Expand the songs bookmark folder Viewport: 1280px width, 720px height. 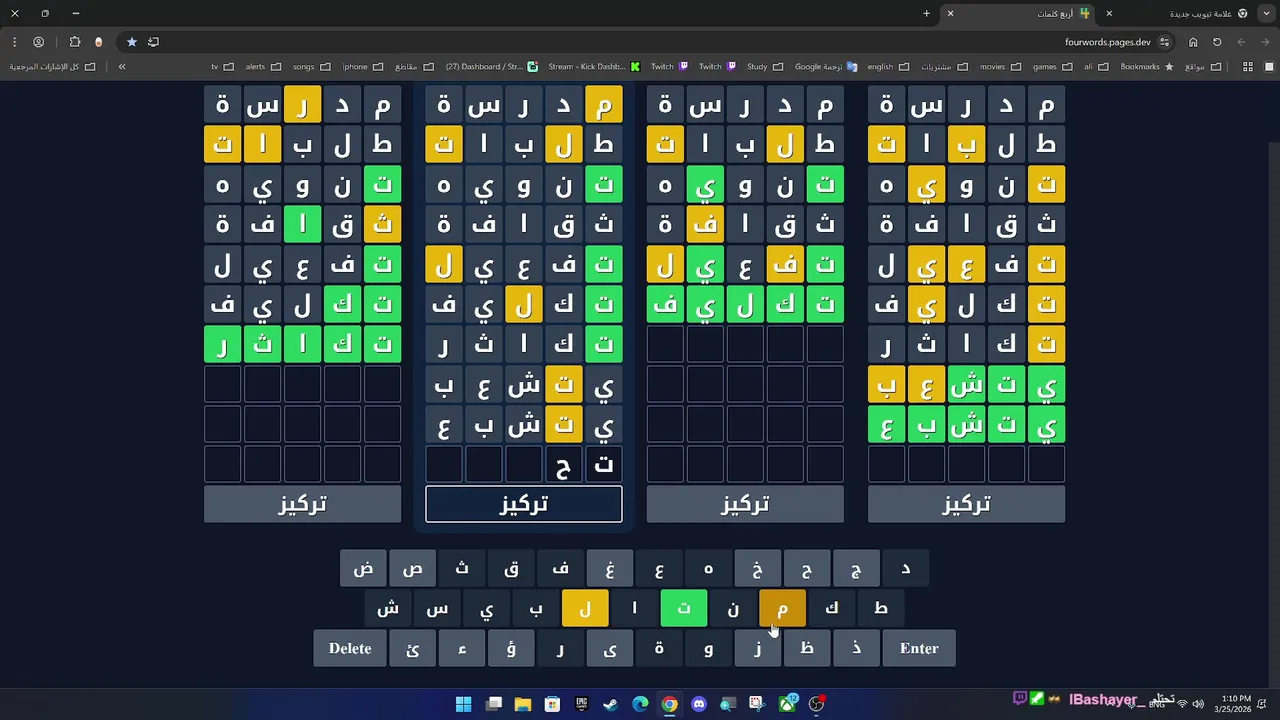pyautogui.click(x=311, y=67)
